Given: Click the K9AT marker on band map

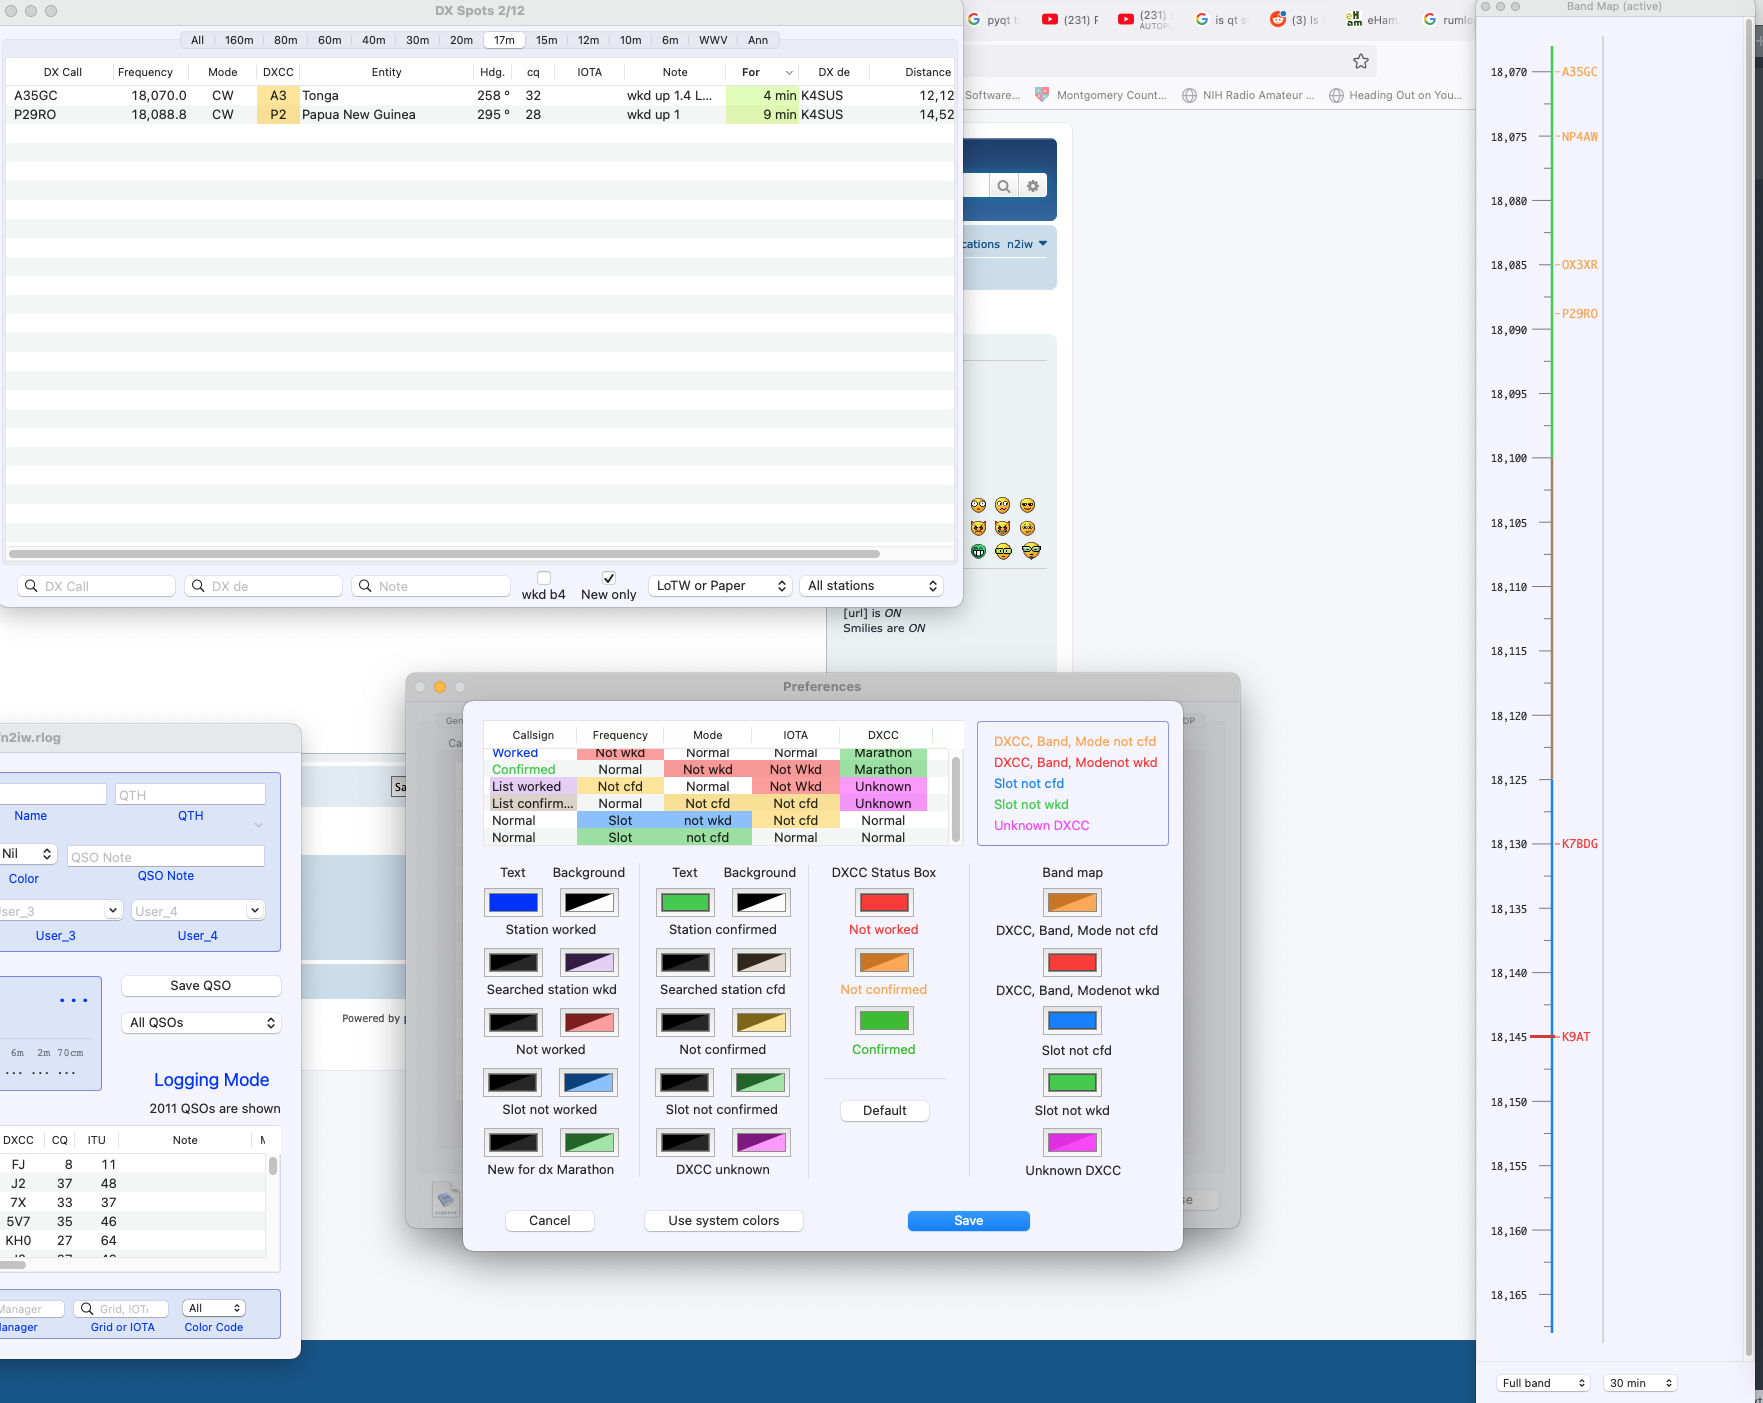Looking at the screenshot, I should pyautogui.click(x=1575, y=1037).
